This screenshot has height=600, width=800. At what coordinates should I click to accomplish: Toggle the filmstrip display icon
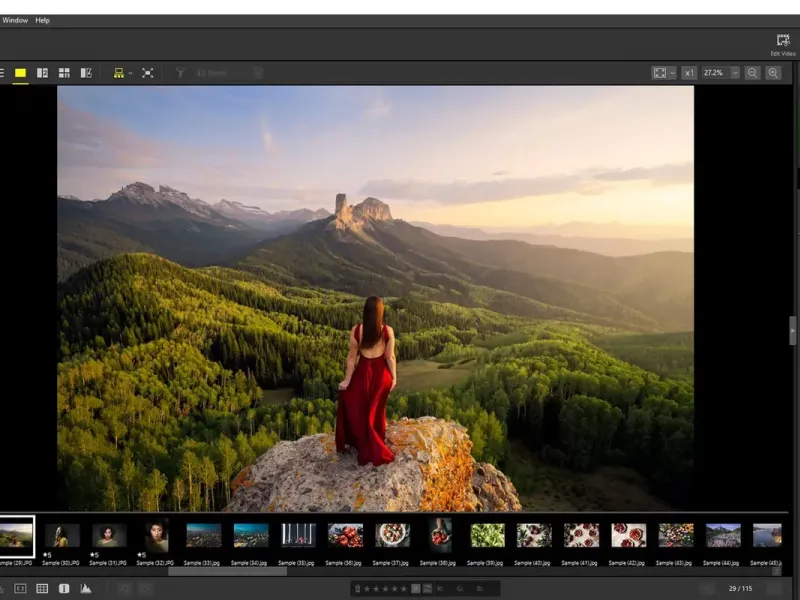pos(118,73)
